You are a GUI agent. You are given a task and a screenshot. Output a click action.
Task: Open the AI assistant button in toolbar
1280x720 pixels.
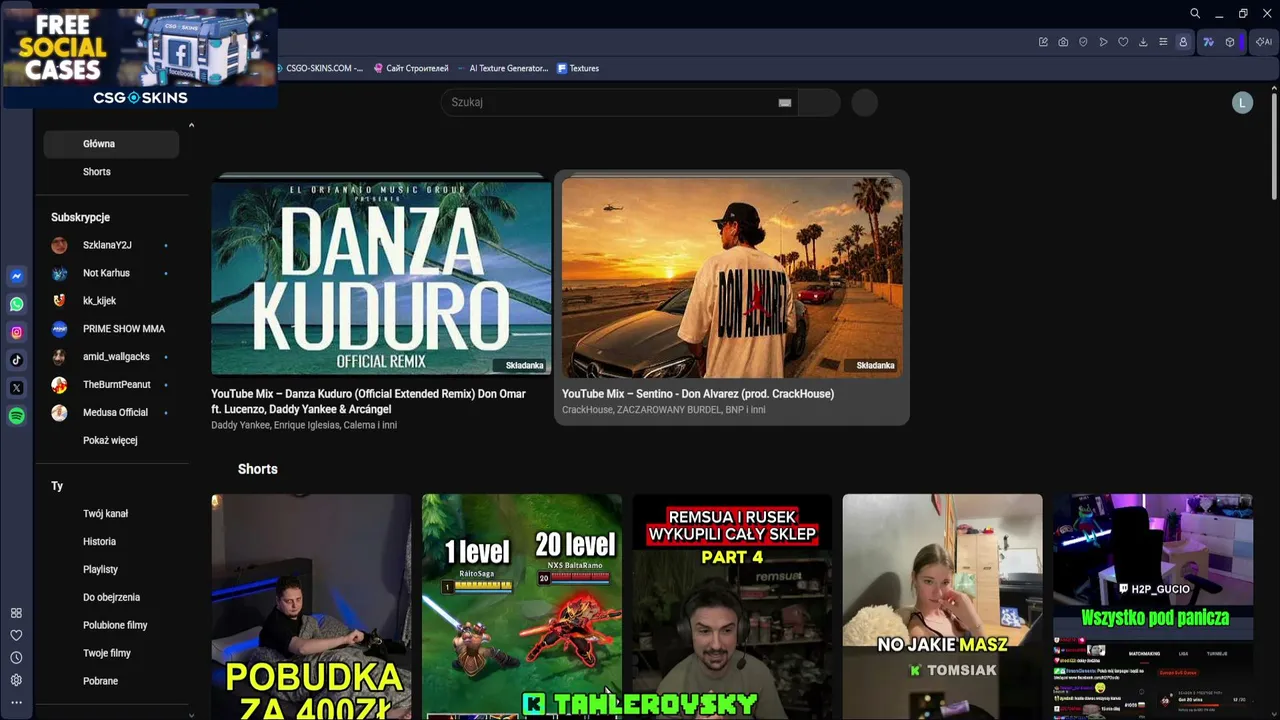point(1264,42)
